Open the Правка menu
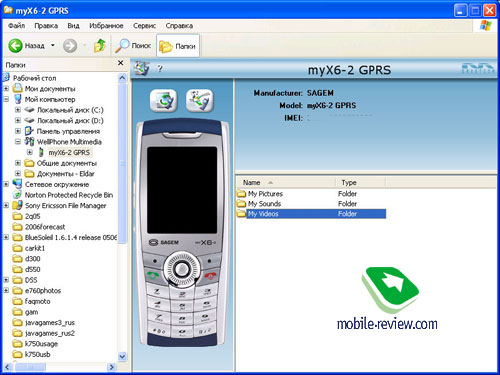Viewport: 500px width, 375px height. tap(46, 26)
